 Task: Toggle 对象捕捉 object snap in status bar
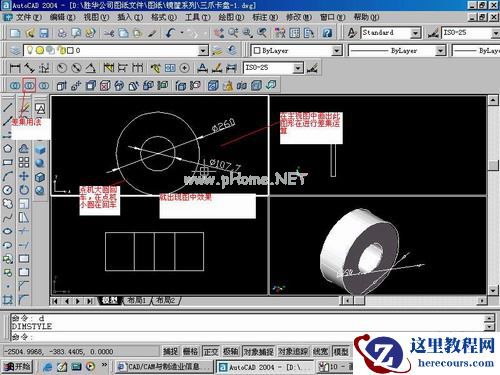(x=258, y=351)
